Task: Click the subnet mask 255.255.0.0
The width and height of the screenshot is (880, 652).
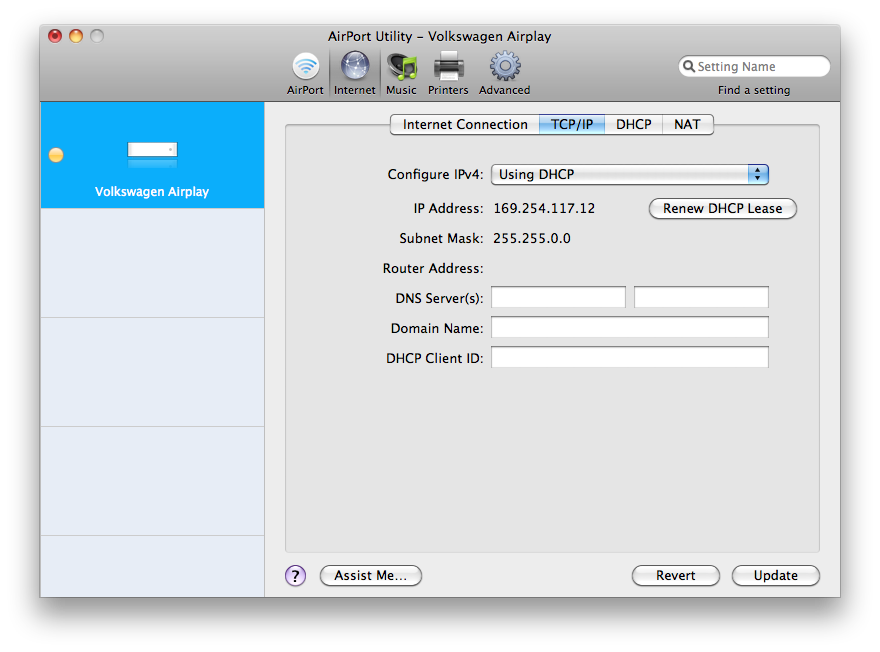Action: tap(532, 238)
